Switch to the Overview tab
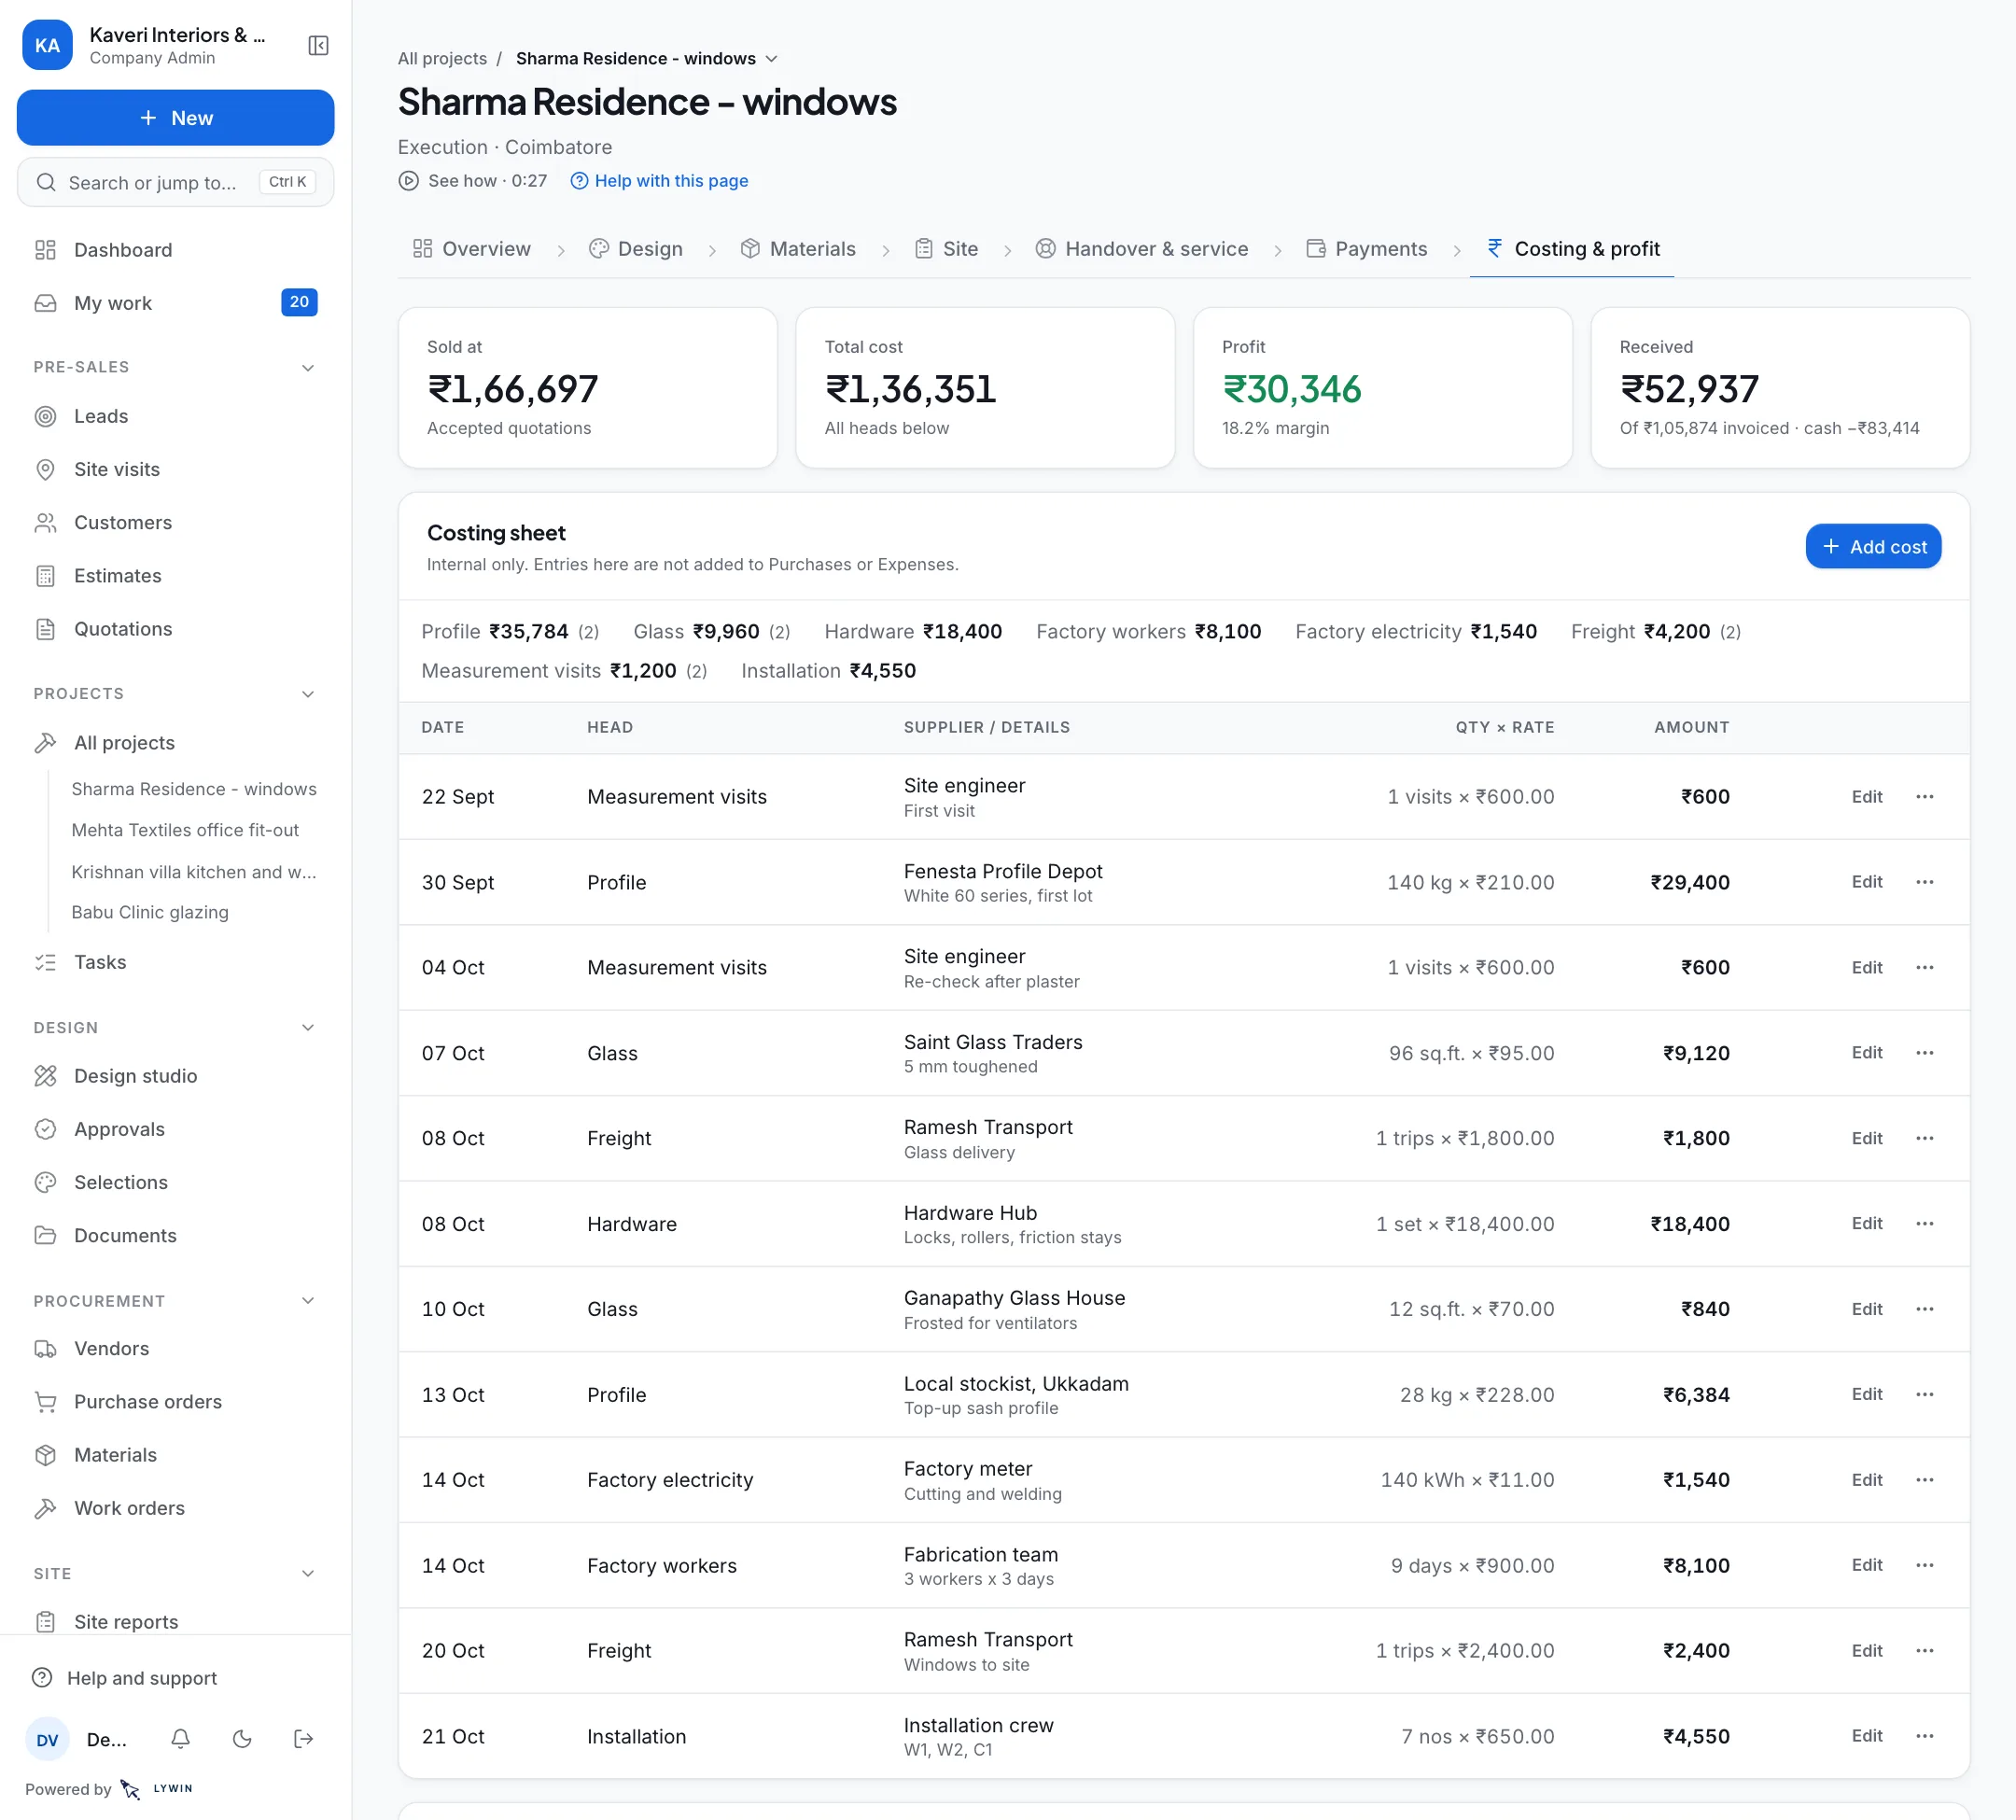 [x=472, y=249]
